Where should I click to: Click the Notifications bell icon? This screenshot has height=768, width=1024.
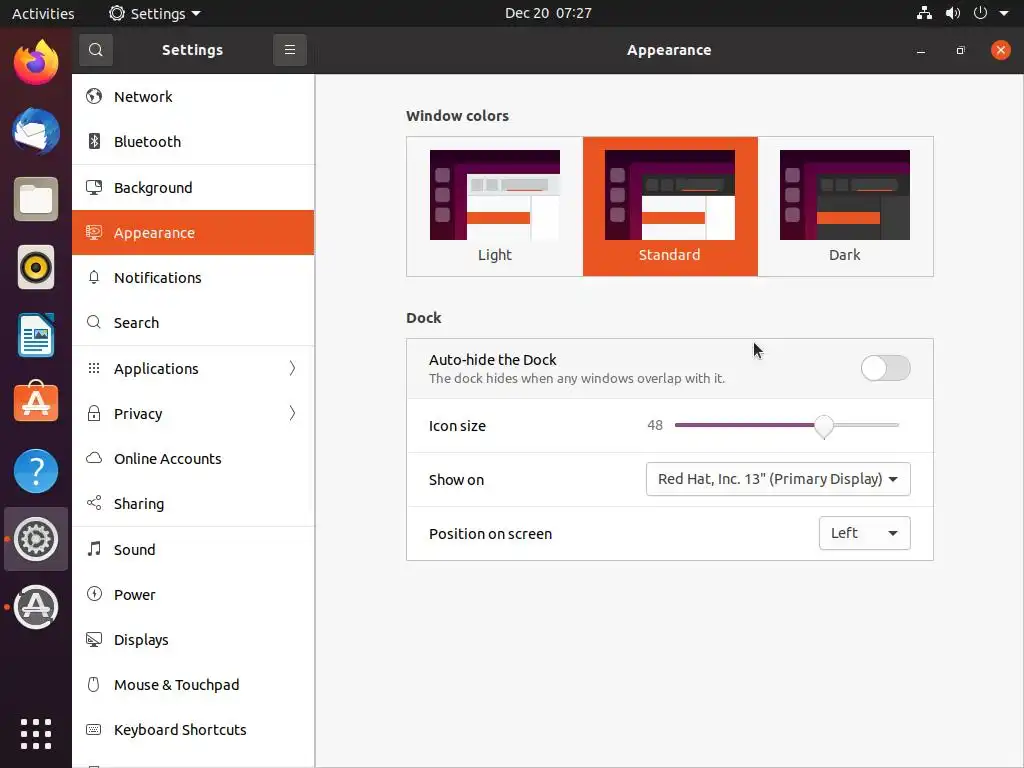(x=94, y=278)
